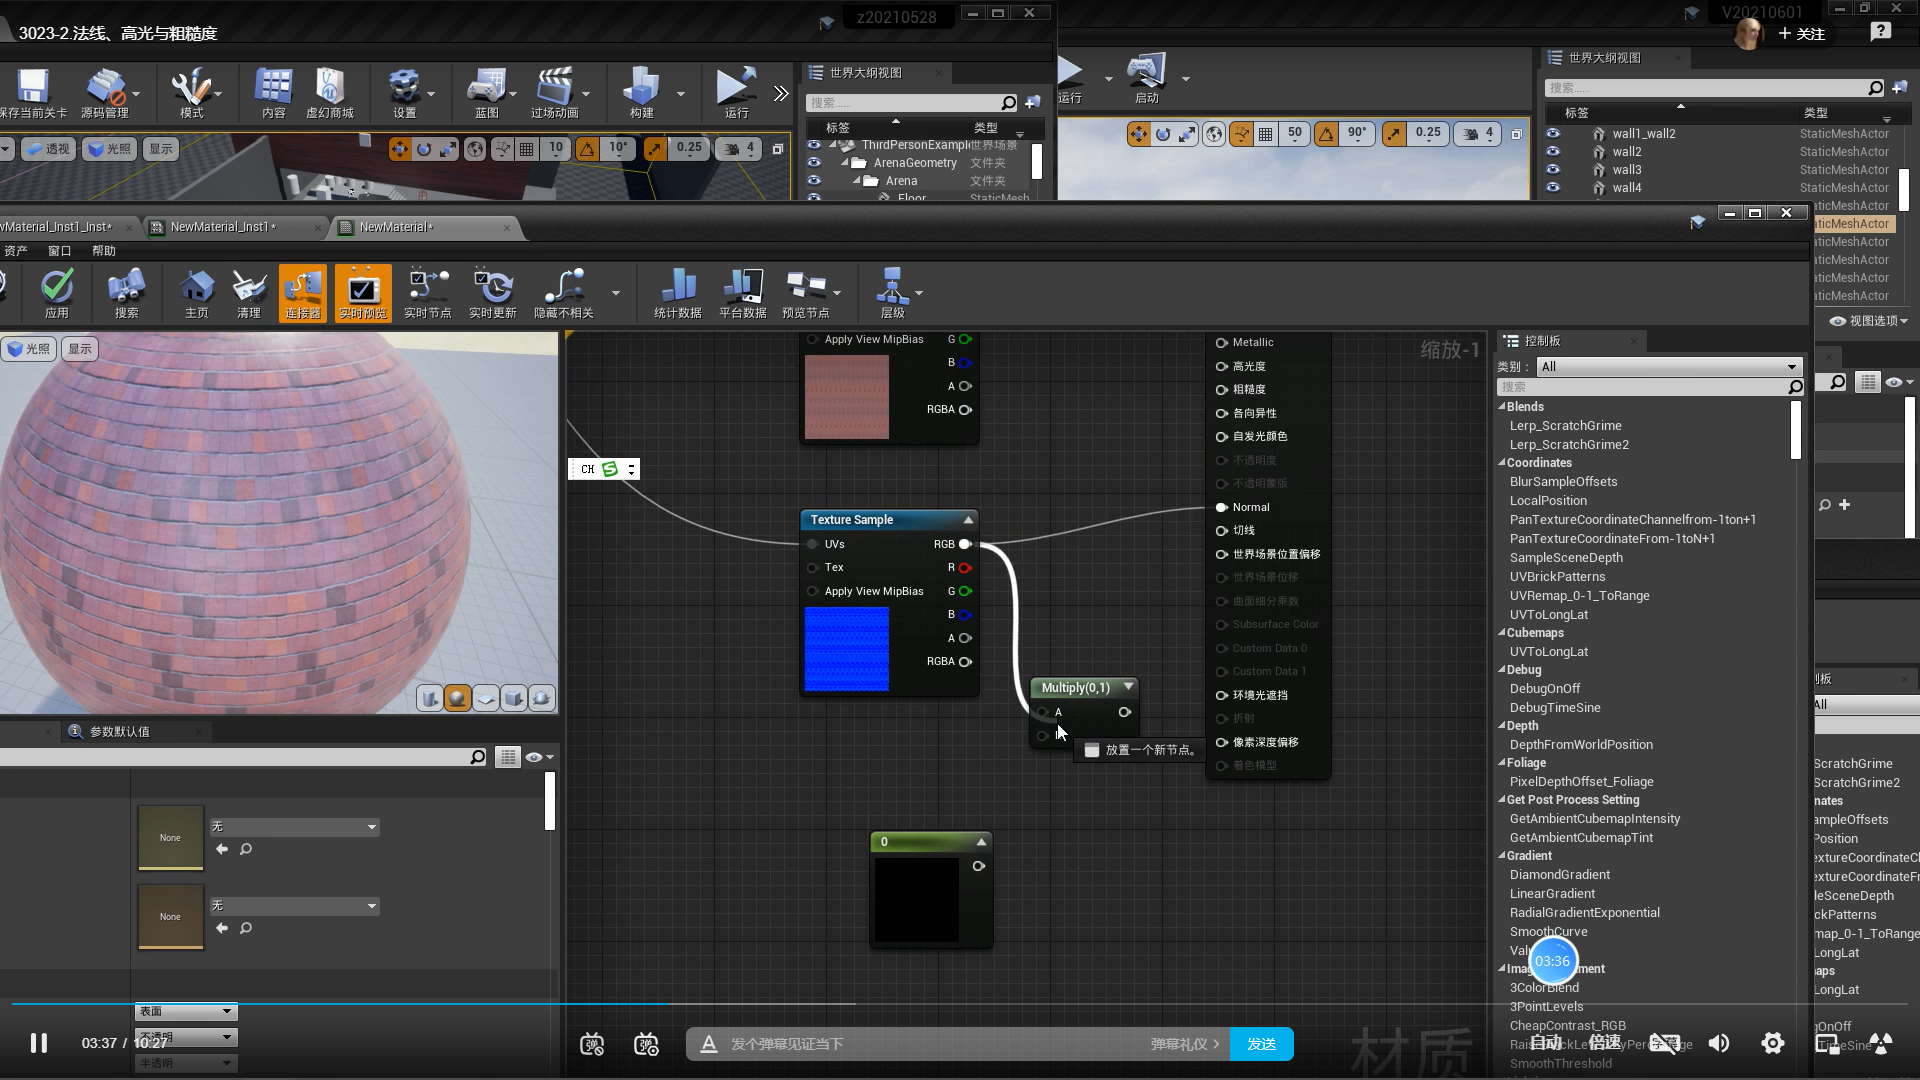Click the Clean Up (清理) toolbar icon
Screen dimensions: 1920x1080
tap(249, 293)
